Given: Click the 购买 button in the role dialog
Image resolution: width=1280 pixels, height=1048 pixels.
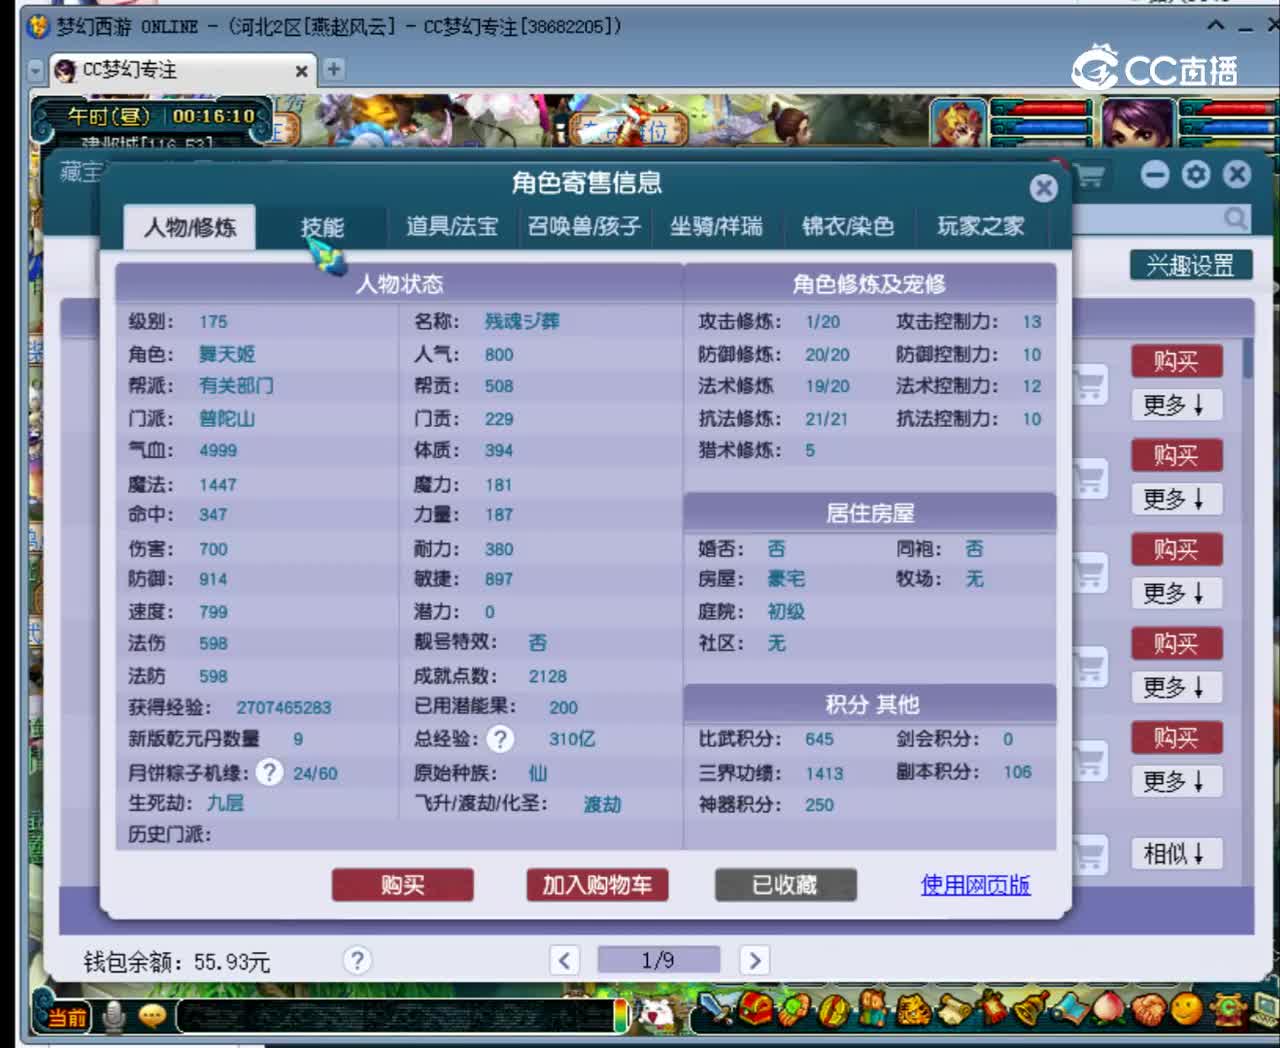Looking at the screenshot, I should [x=402, y=885].
